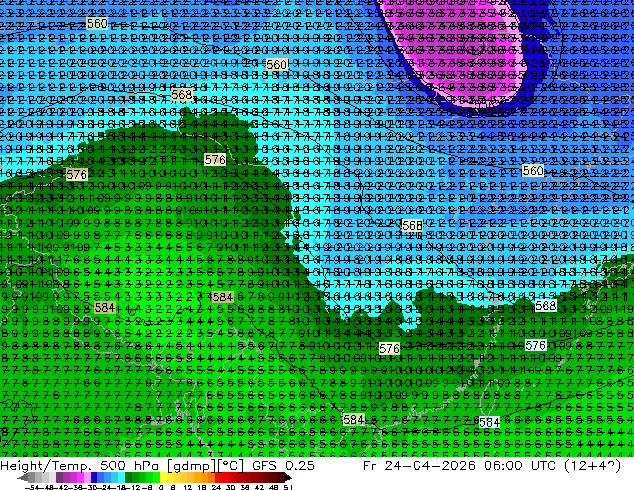Click the 584 label in the bright green center
The width and height of the screenshot is (634, 490).
(223, 297)
